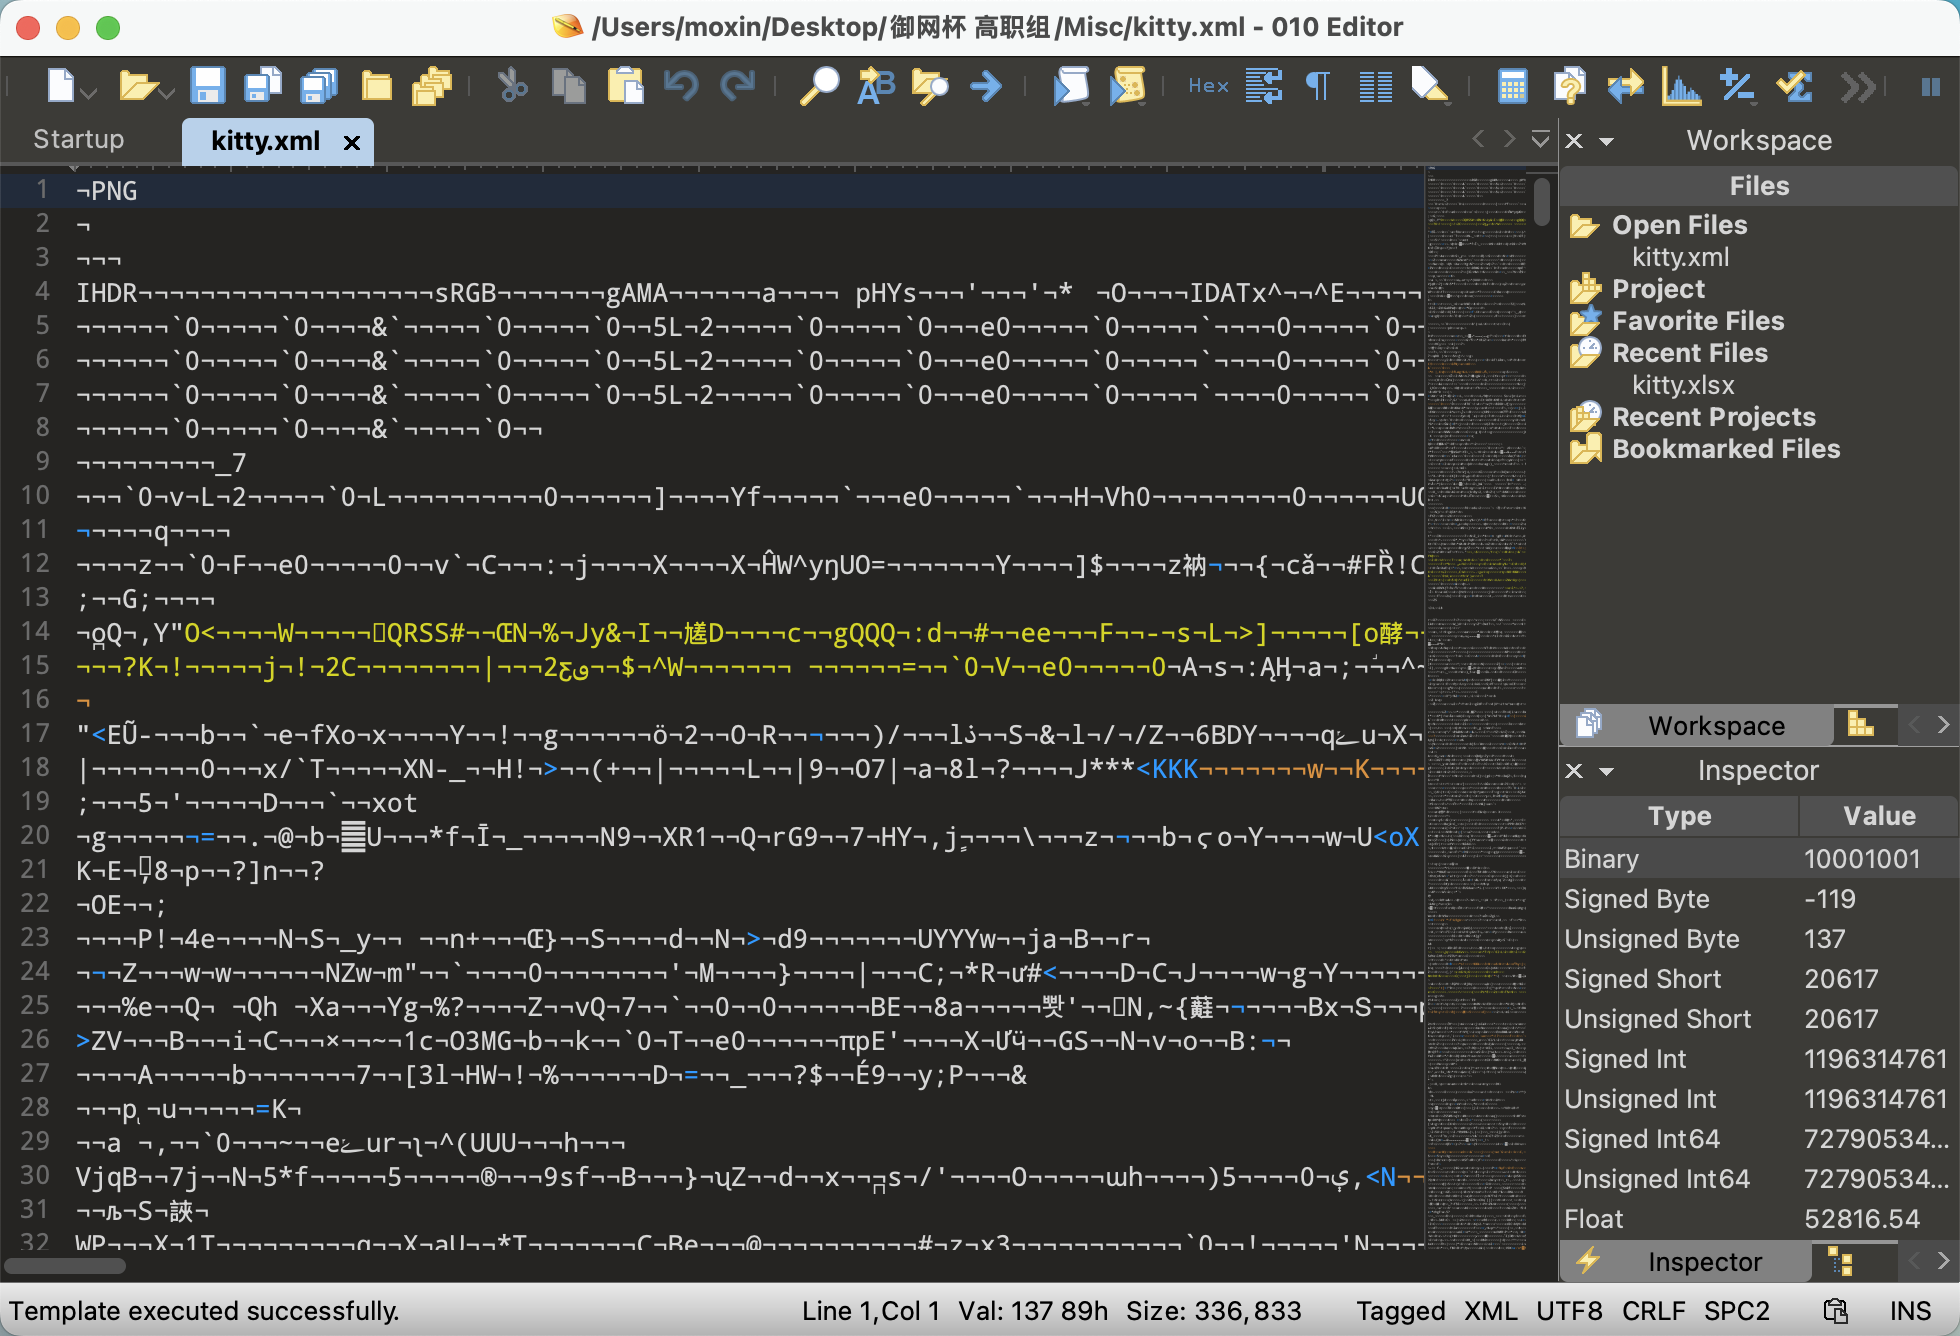Click the editor horizontal scrollbar thumb

(65, 1266)
